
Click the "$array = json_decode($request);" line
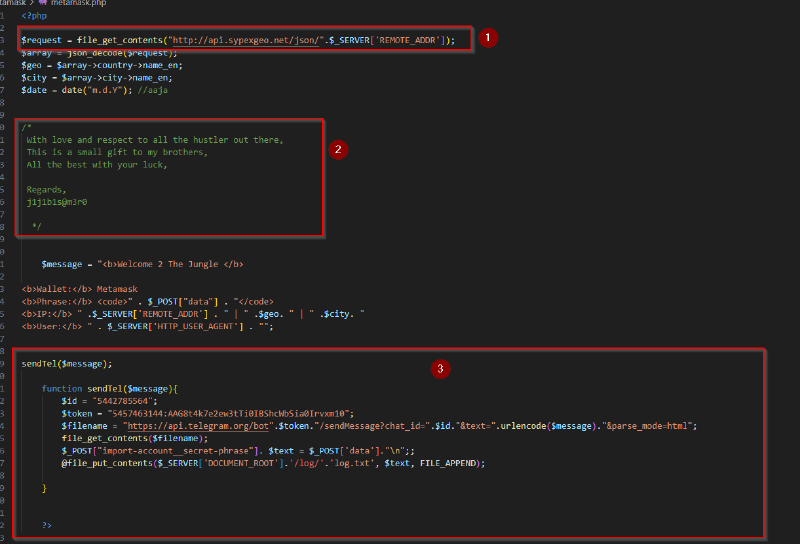coord(99,53)
